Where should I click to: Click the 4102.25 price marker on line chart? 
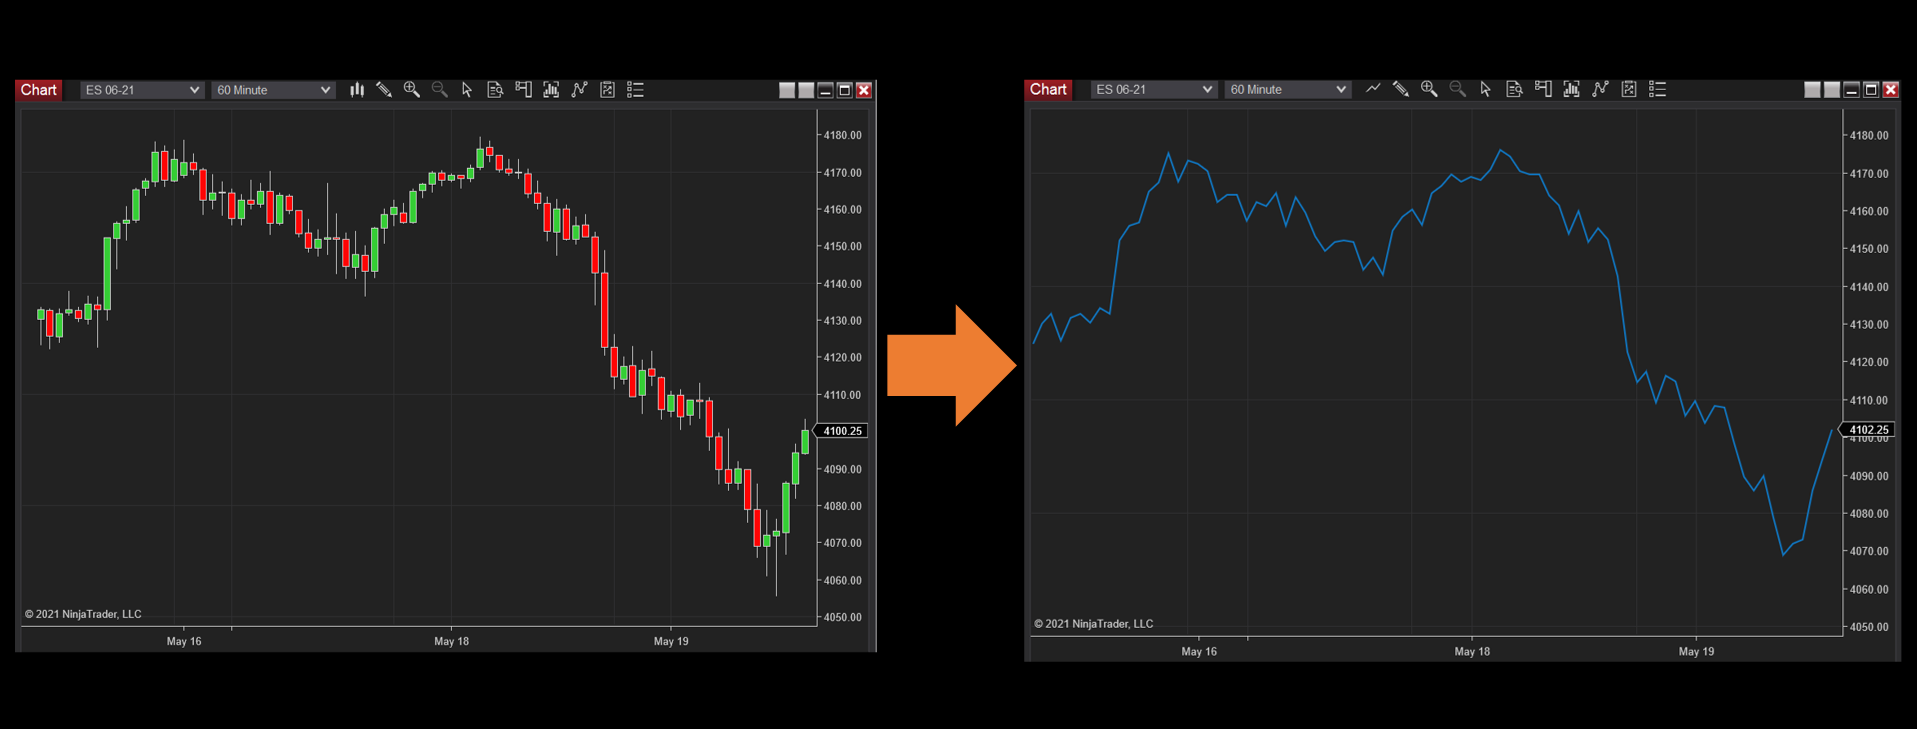tap(1868, 430)
